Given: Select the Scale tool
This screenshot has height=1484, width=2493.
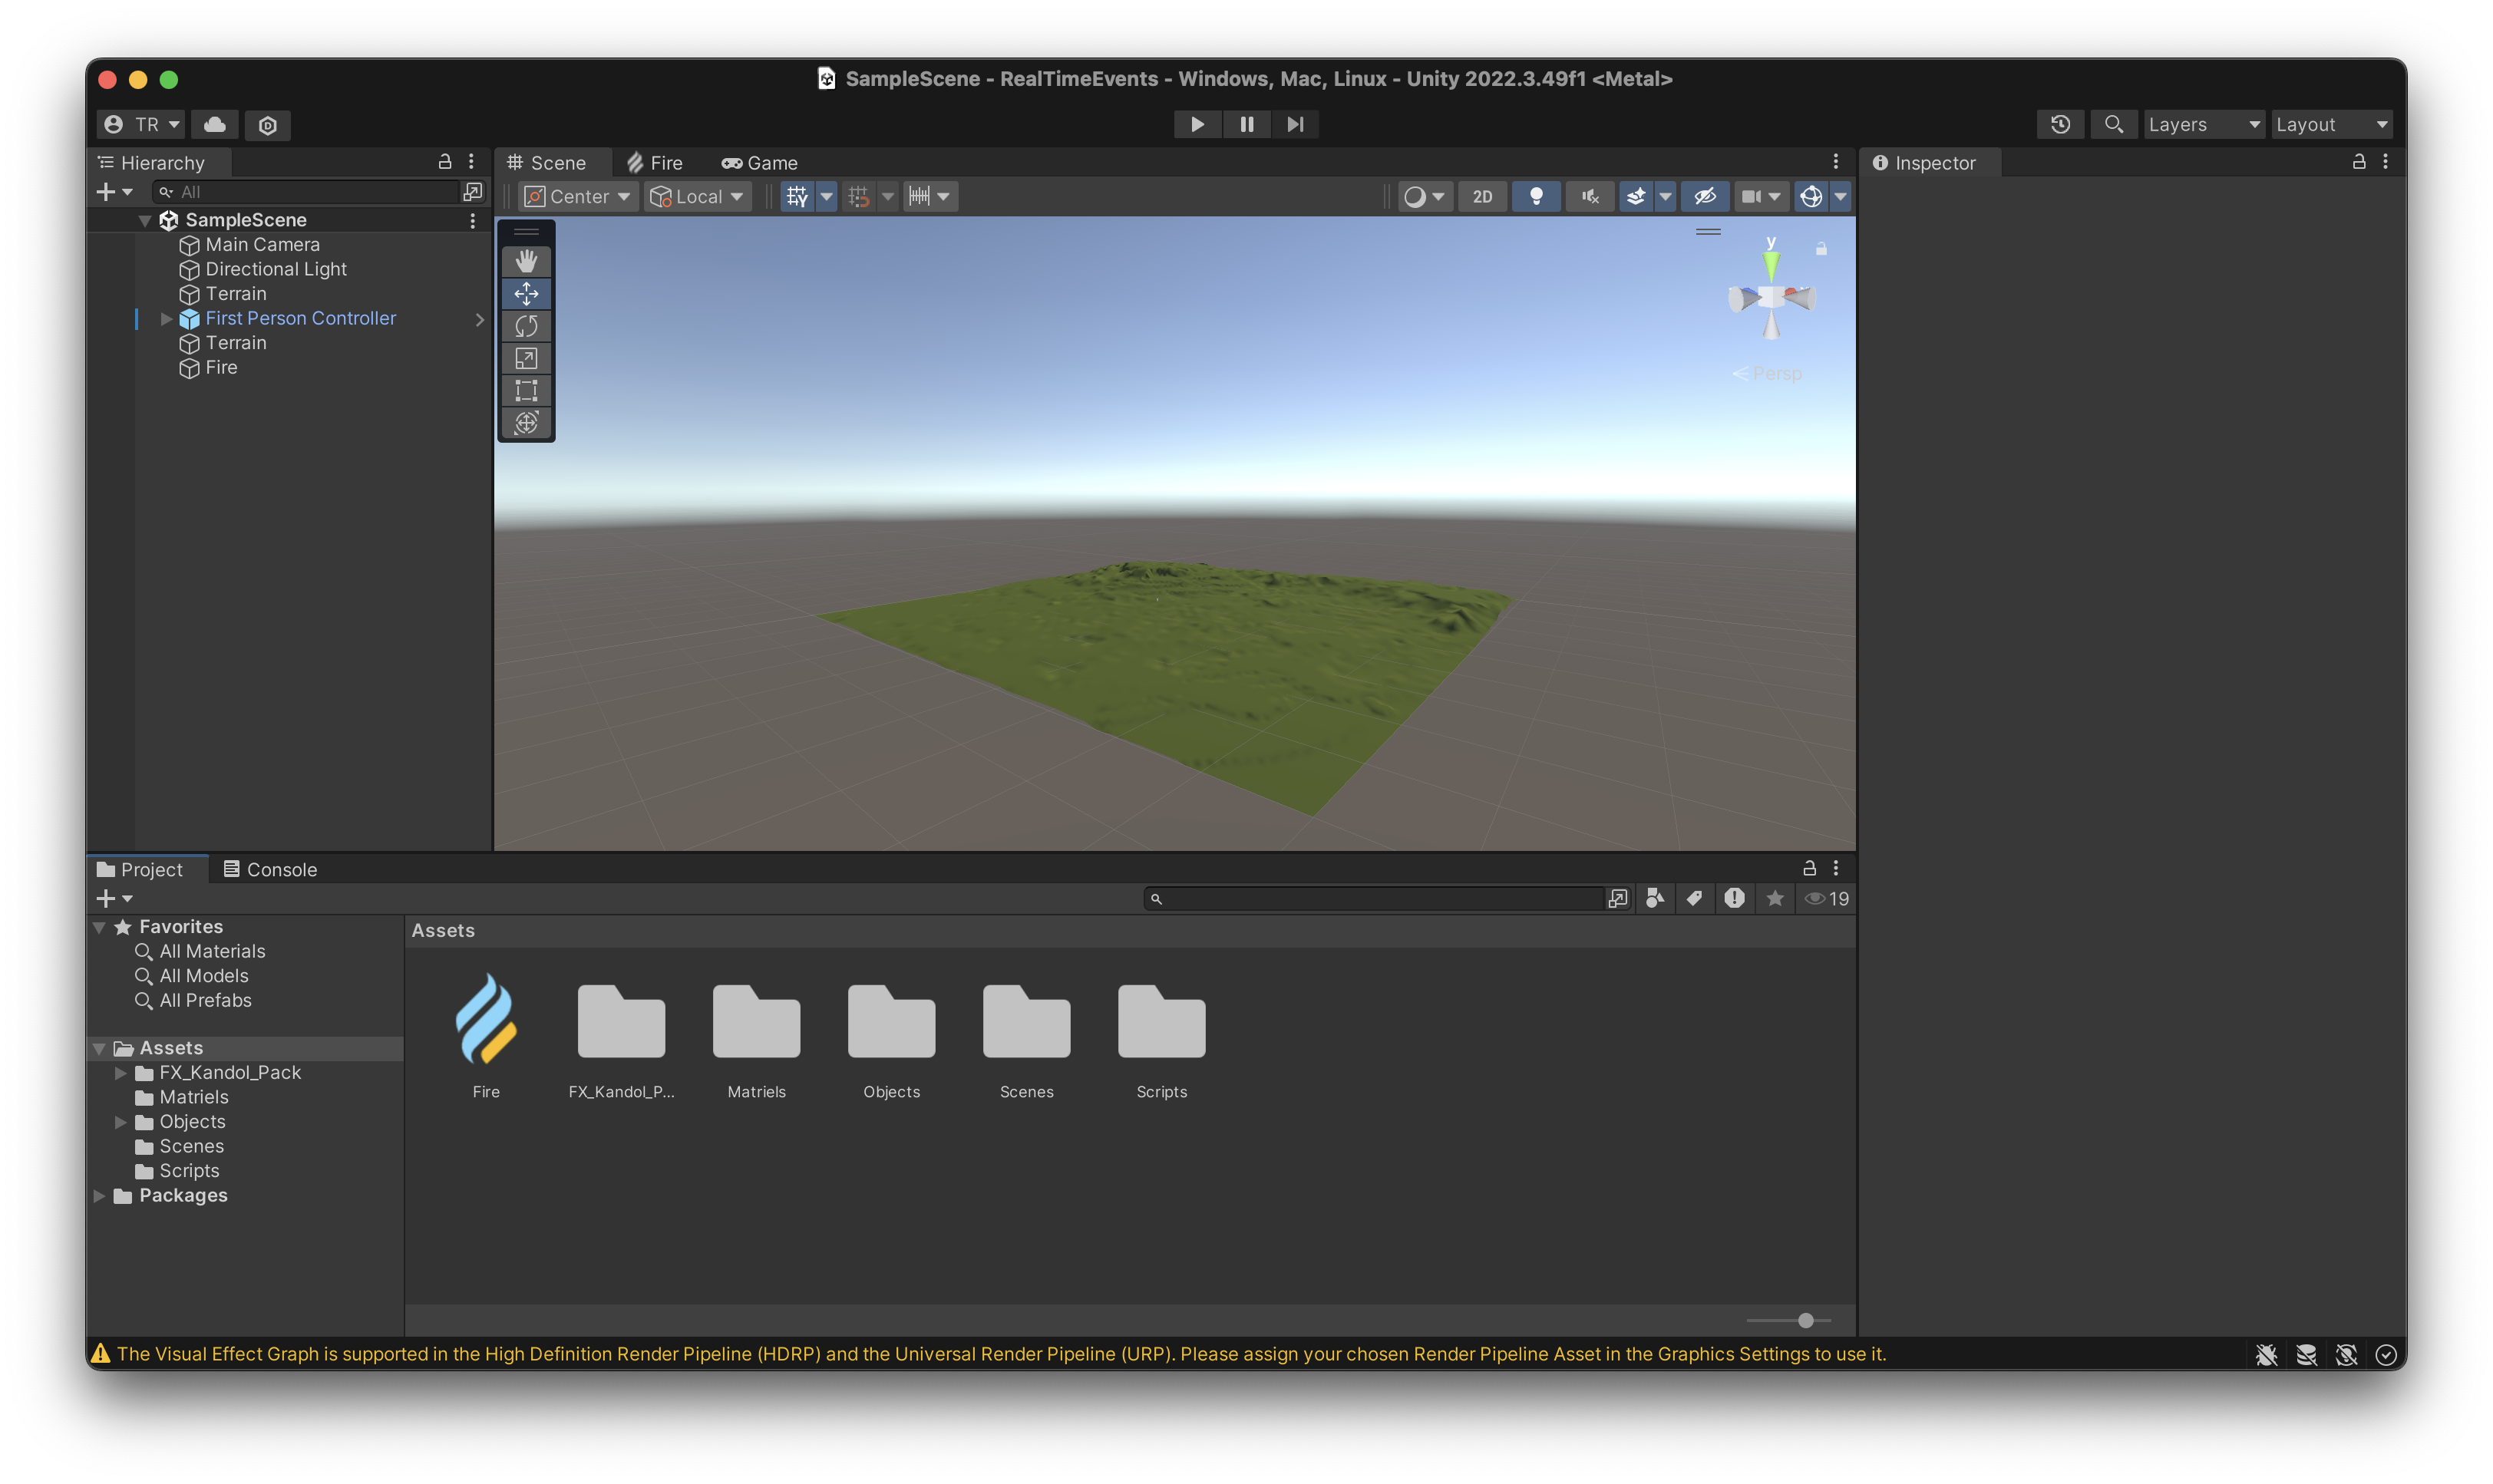Looking at the screenshot, I should pos(526,358).
